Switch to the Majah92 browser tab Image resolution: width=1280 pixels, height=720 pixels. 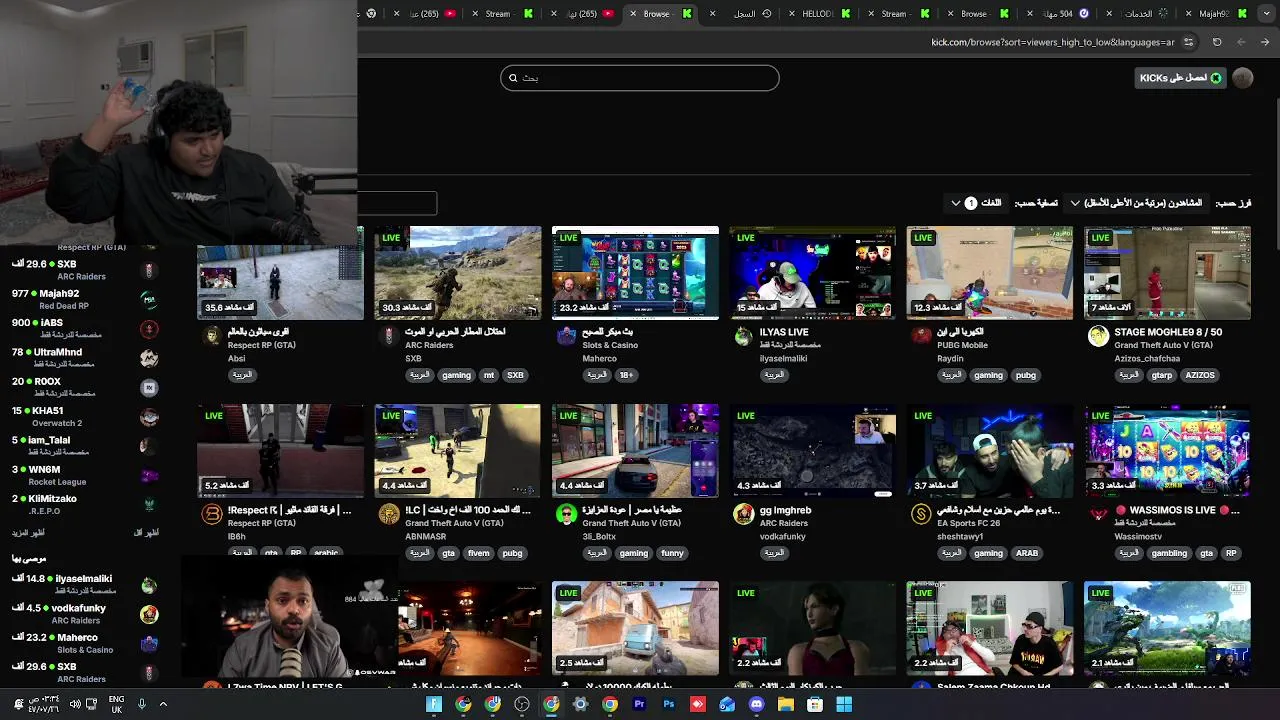tap(1214, 14)
